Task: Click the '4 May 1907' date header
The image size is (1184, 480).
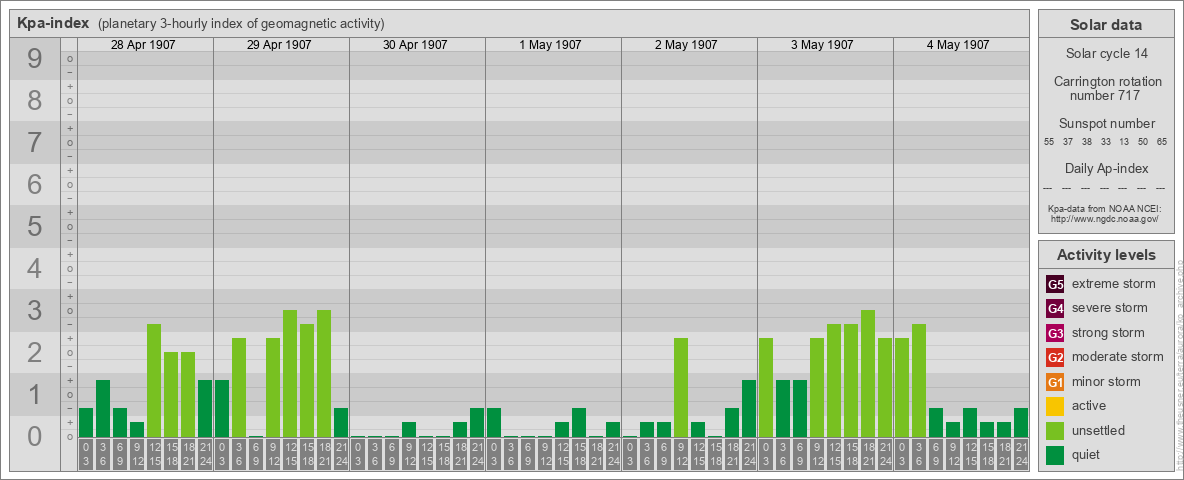Action: coord(958,45)
